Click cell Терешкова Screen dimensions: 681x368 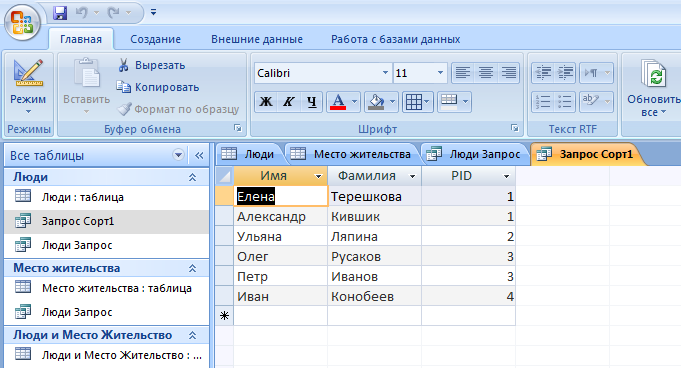pyautogui.click(x=374, y=196)
